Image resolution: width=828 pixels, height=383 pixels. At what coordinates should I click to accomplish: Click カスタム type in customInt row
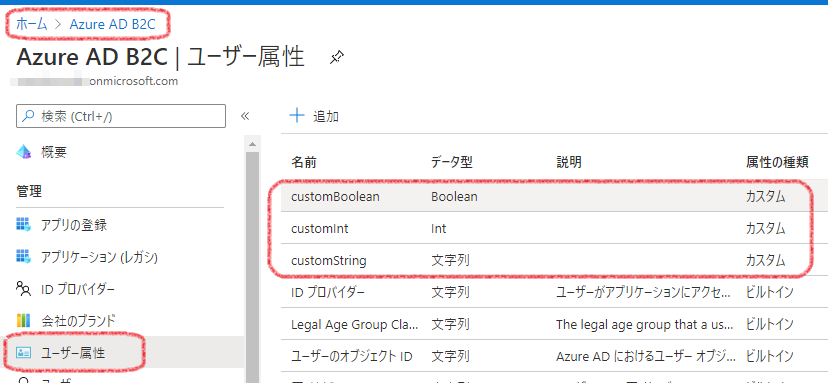coord(765,228)
